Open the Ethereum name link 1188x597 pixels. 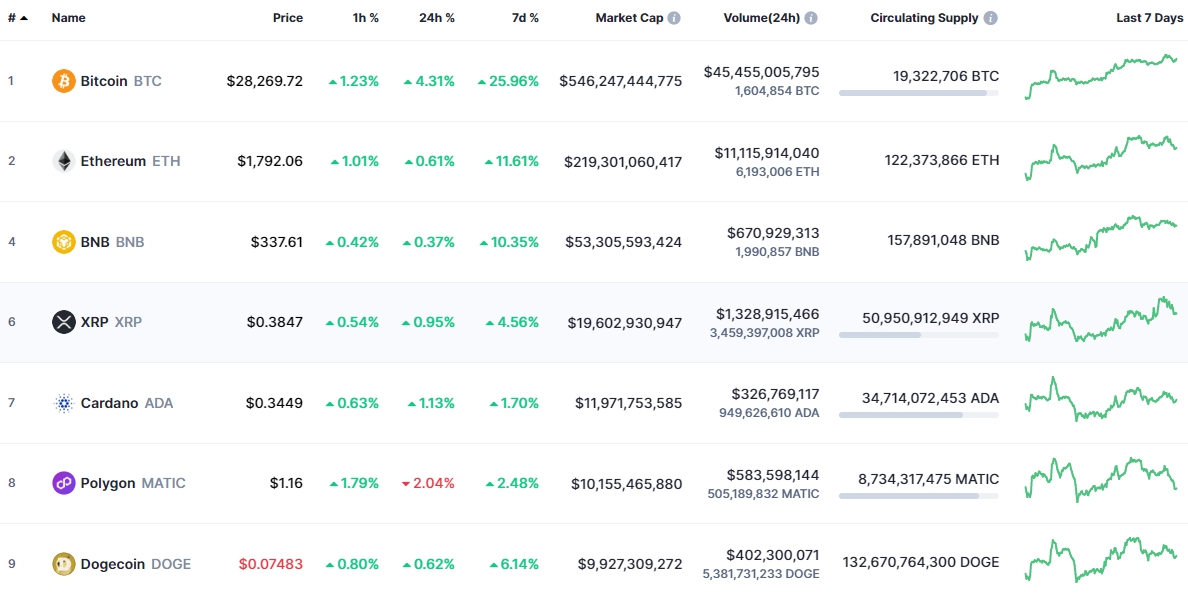(113, 161)
